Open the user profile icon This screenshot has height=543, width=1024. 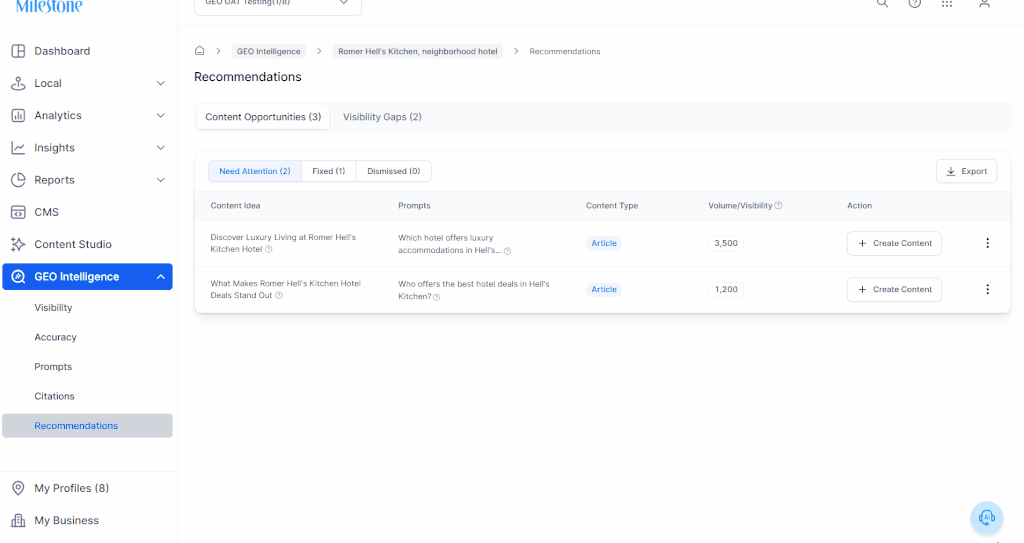(985, 3)
